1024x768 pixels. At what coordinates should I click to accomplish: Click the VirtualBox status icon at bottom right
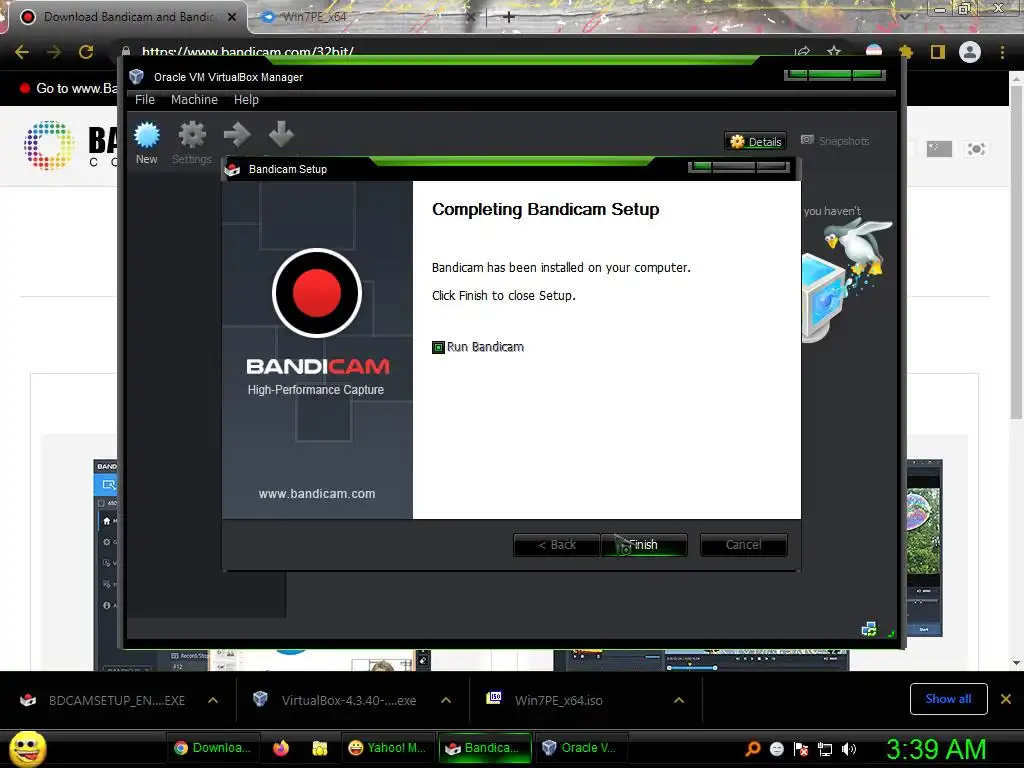coord(869,630)
